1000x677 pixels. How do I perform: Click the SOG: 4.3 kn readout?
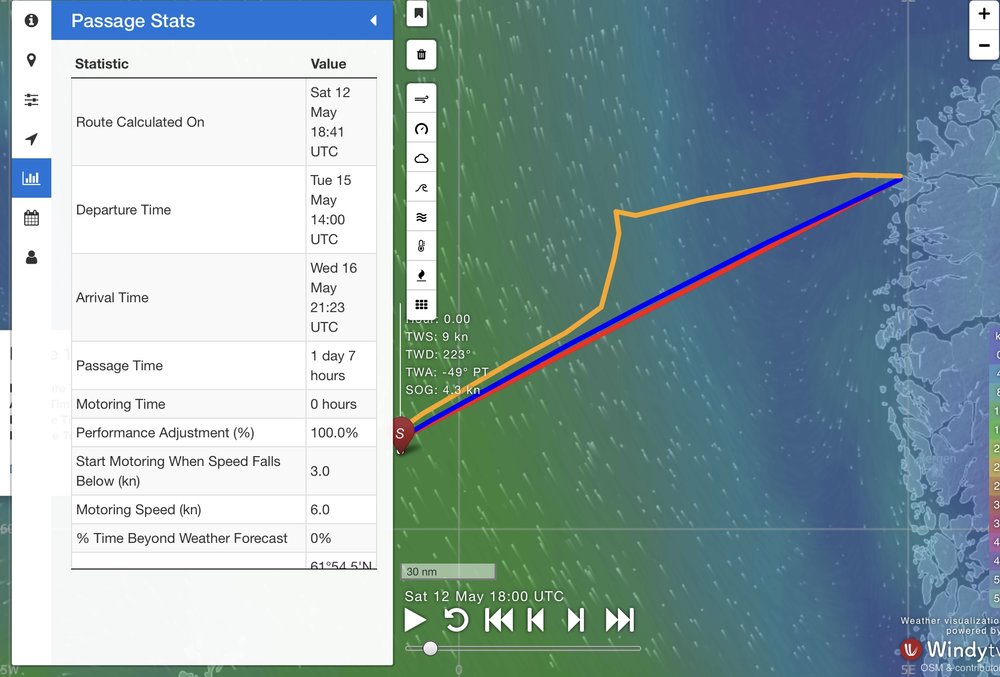coord(443,390)
